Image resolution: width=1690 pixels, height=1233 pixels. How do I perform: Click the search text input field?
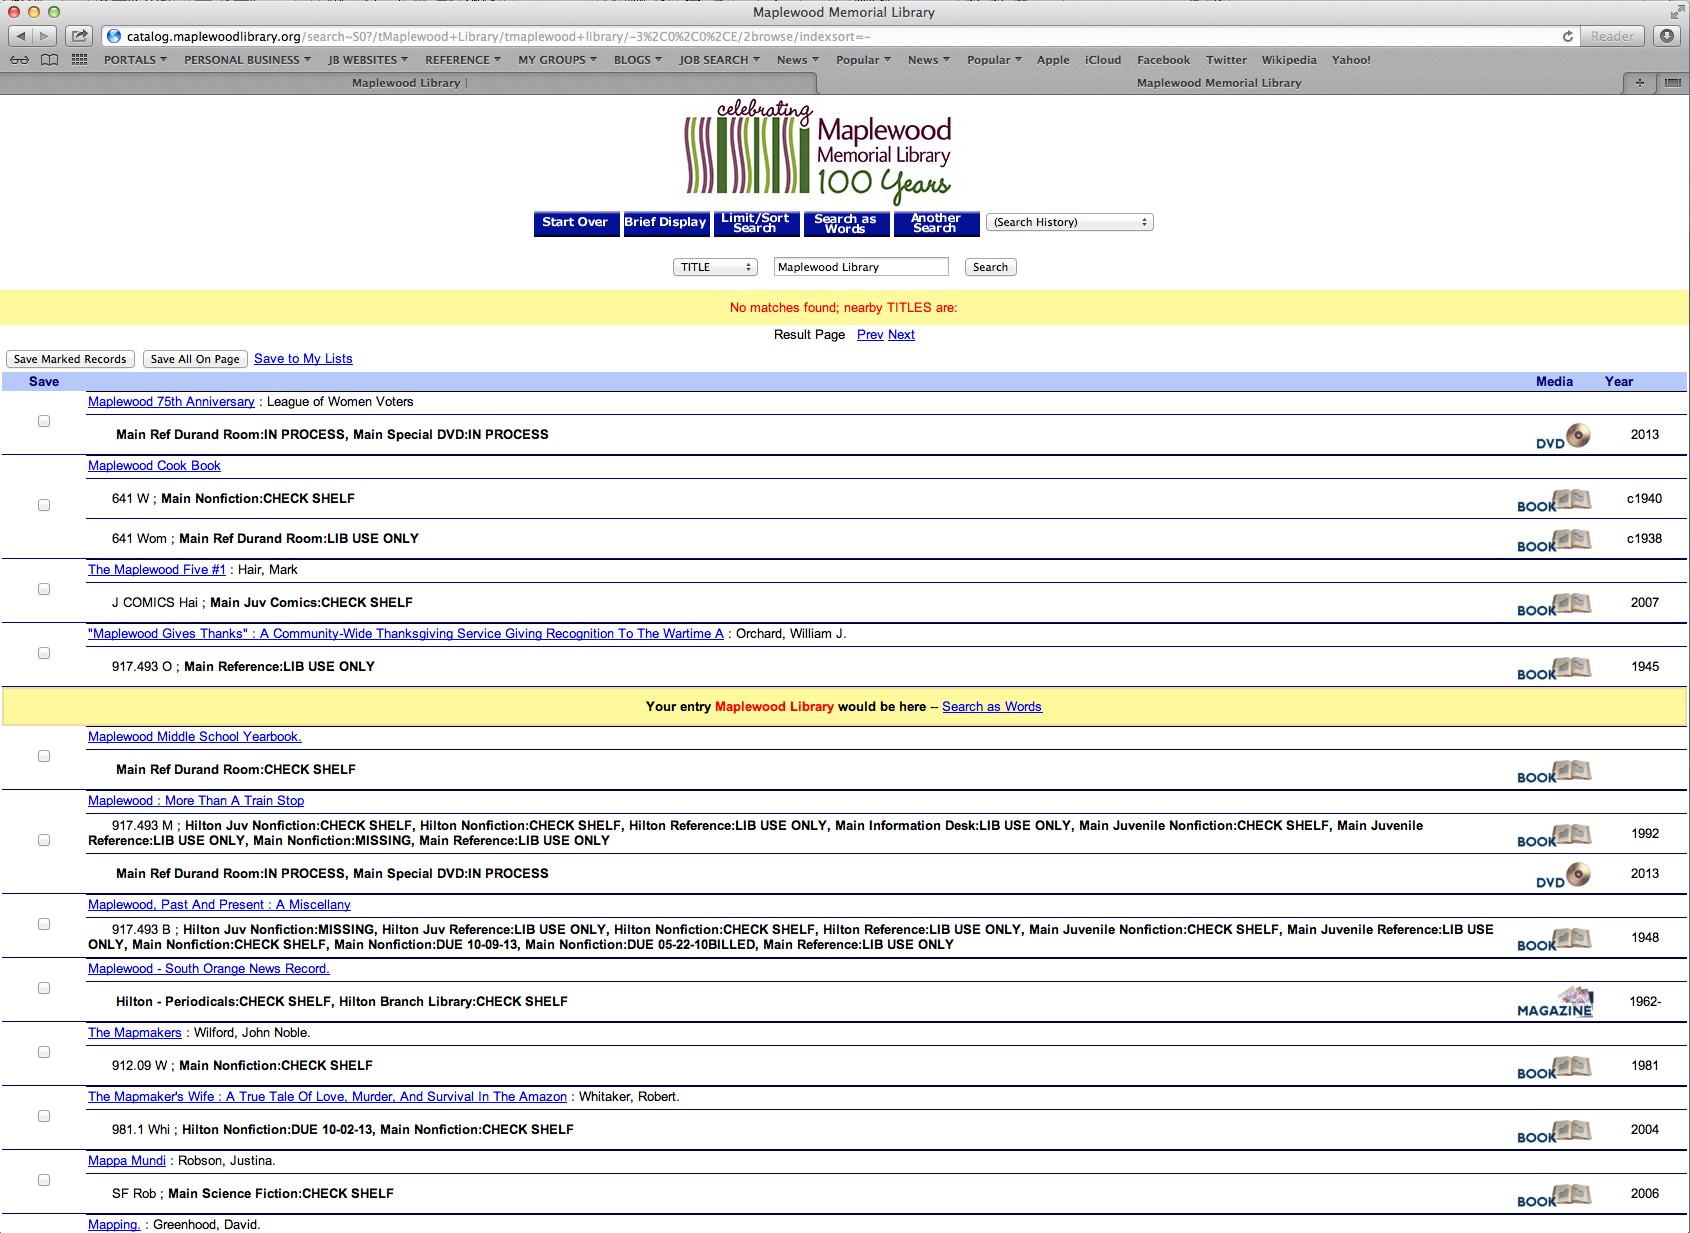861,267
